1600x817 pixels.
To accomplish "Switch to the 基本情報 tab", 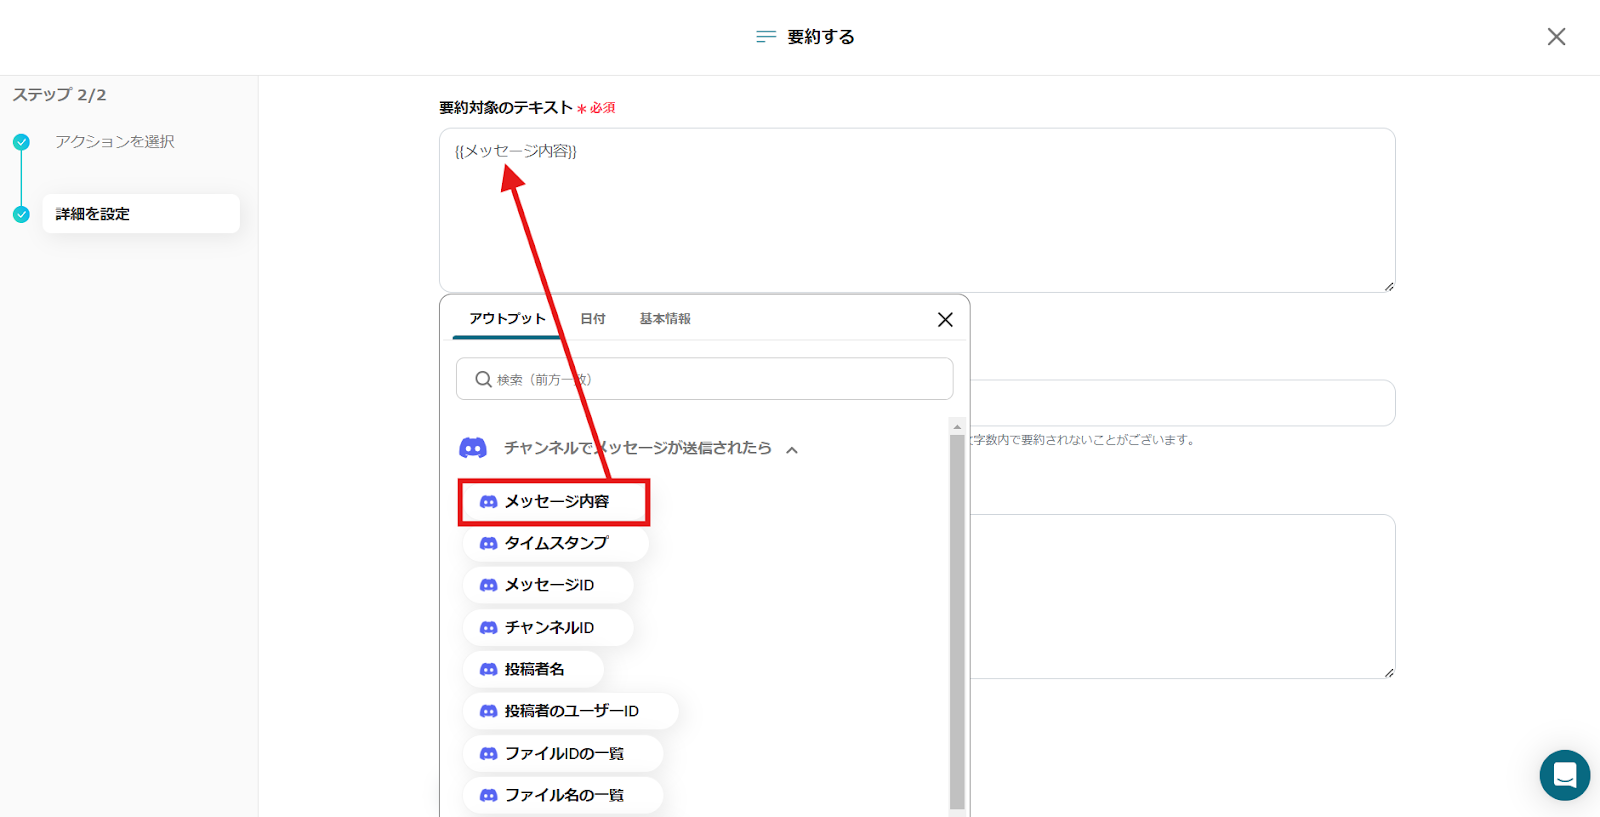I will click(x=665, y=319).
